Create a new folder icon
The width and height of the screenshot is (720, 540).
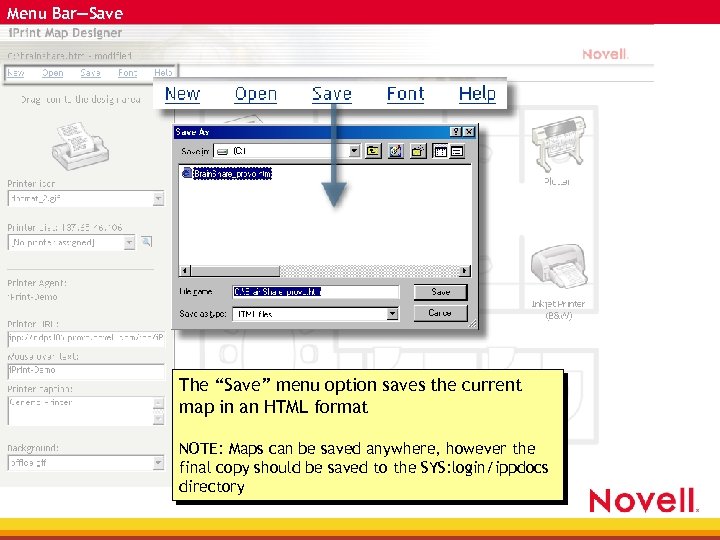click(x=418, y=151)
